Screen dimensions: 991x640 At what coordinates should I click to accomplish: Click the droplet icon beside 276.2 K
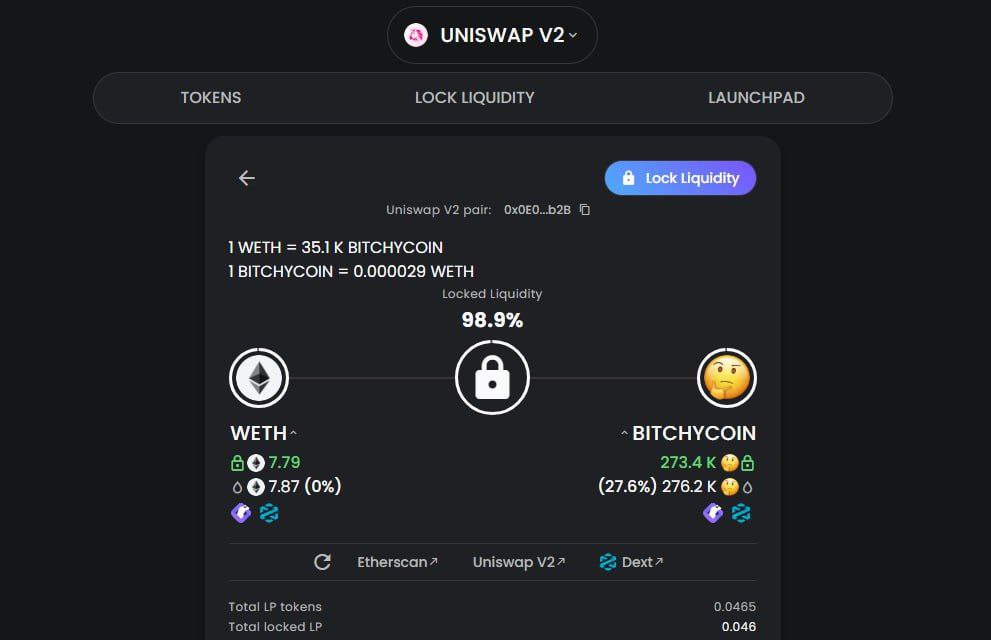click(x=748, y=487)
